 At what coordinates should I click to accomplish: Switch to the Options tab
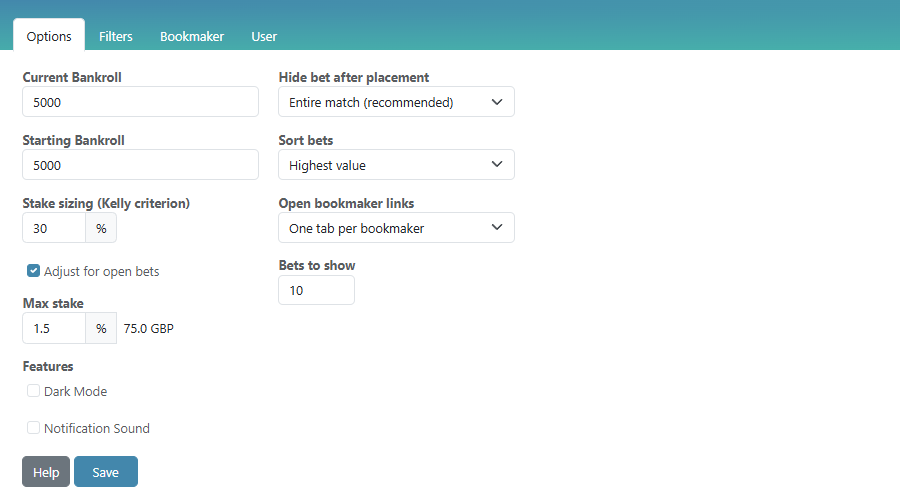[49, 36]
